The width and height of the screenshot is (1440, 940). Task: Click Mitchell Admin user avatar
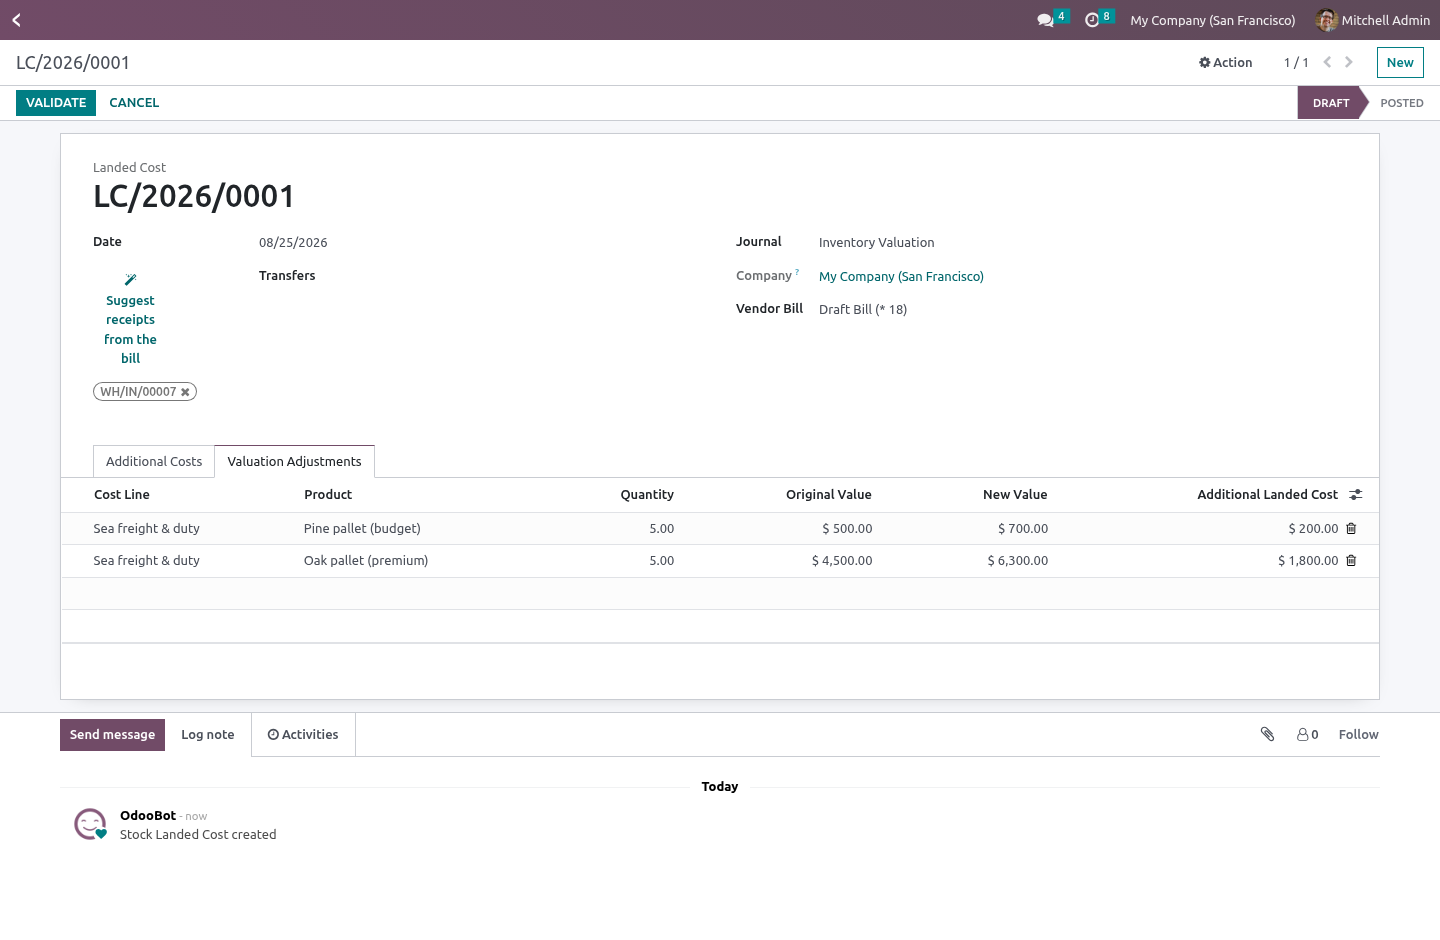point(1327,20)
